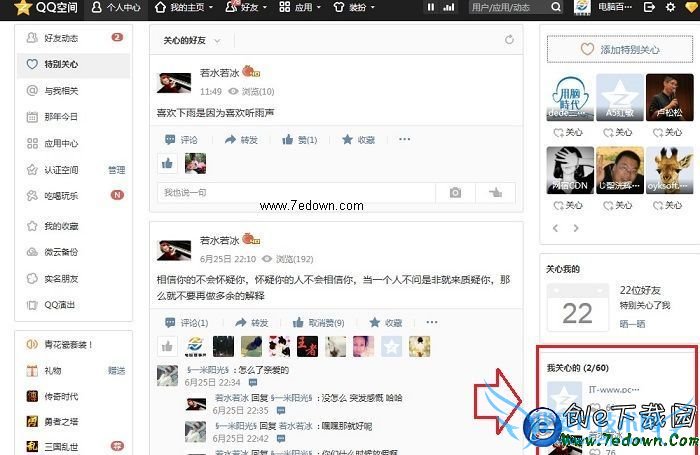
Task: Click the QQ空间 star logo
Action: point(23,8)
